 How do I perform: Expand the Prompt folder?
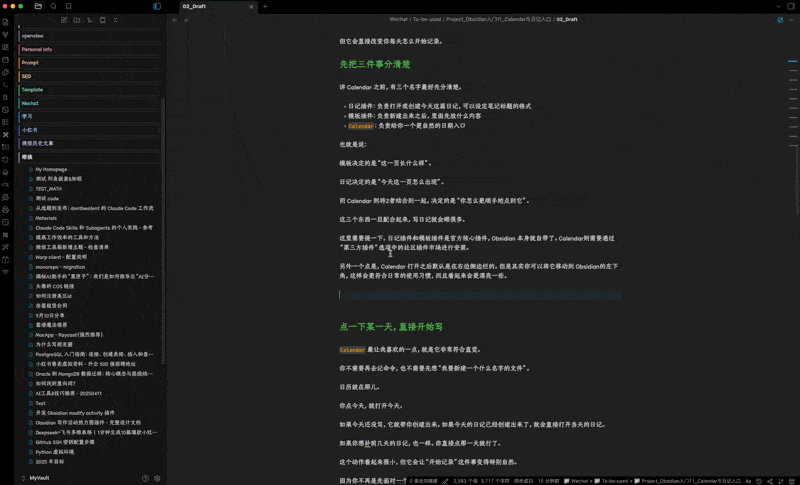tap(90, 63)
